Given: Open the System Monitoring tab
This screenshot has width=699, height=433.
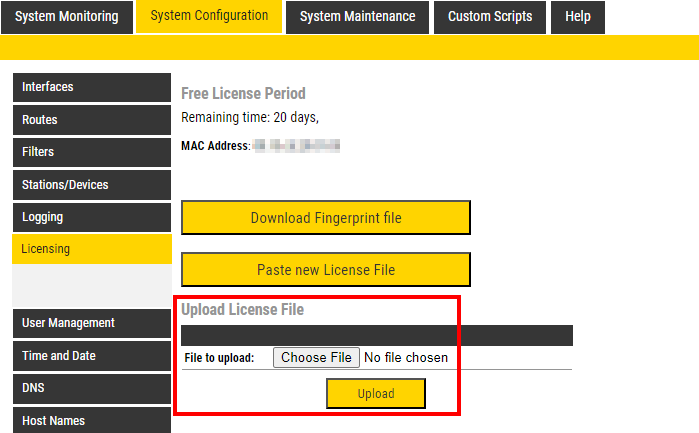Looking at the screenshot, I should [x=67, y=17].
